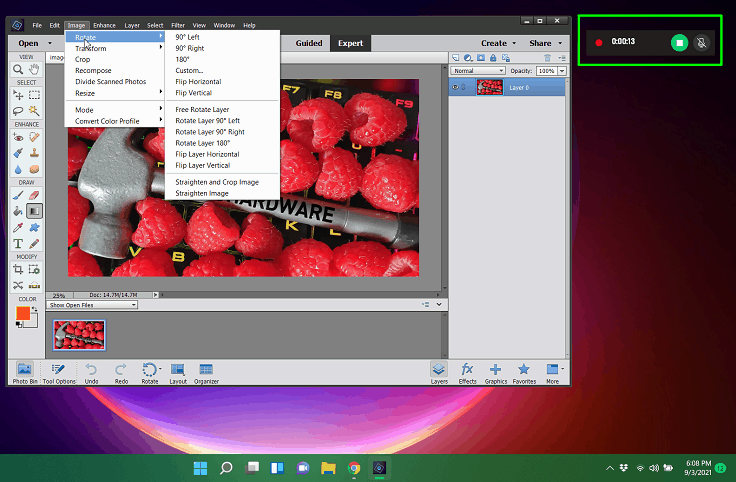The height and width of the screenshot is (482, 736).
Task: Toggle microphone mute in the recorder
Action: tap(701, 43)
